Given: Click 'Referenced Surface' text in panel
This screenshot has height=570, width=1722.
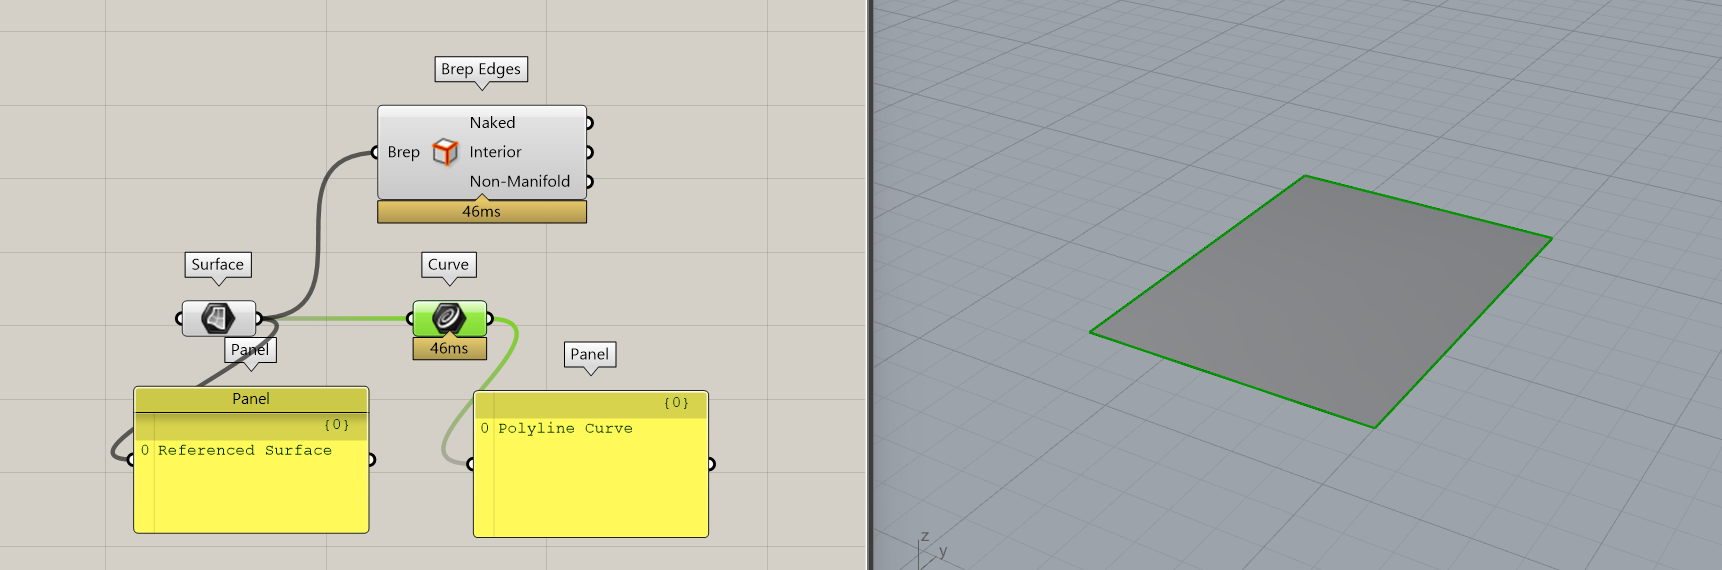Looking at the screenshot, I should tap(245, 450).
